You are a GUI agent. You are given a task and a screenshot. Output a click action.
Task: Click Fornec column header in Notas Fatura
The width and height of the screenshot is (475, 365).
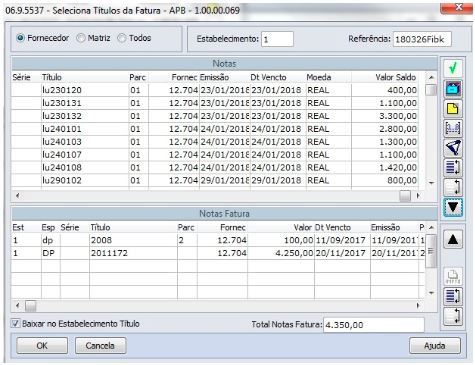tap(233, 227)
